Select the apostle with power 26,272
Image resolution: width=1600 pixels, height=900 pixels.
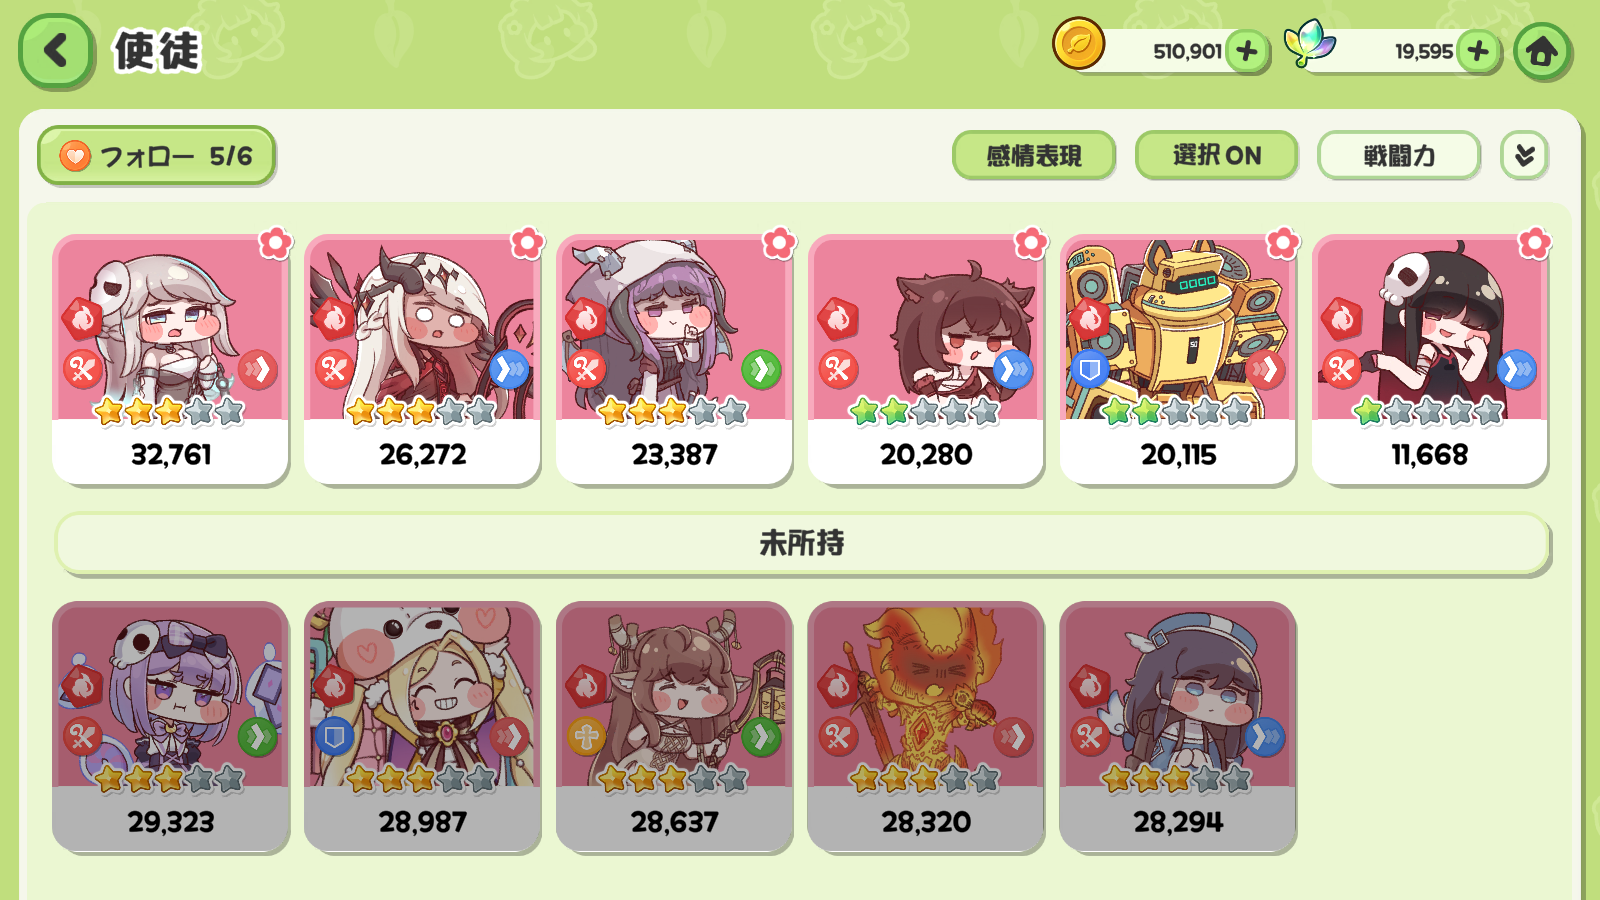pos(422,360)
